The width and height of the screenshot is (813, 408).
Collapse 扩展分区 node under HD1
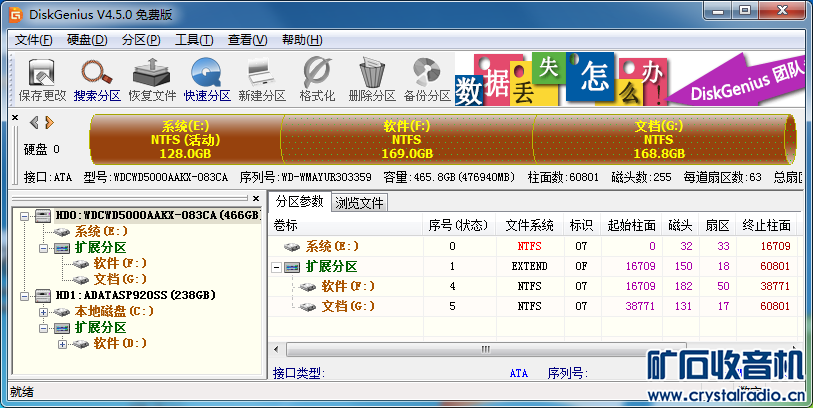click(44, 328)
